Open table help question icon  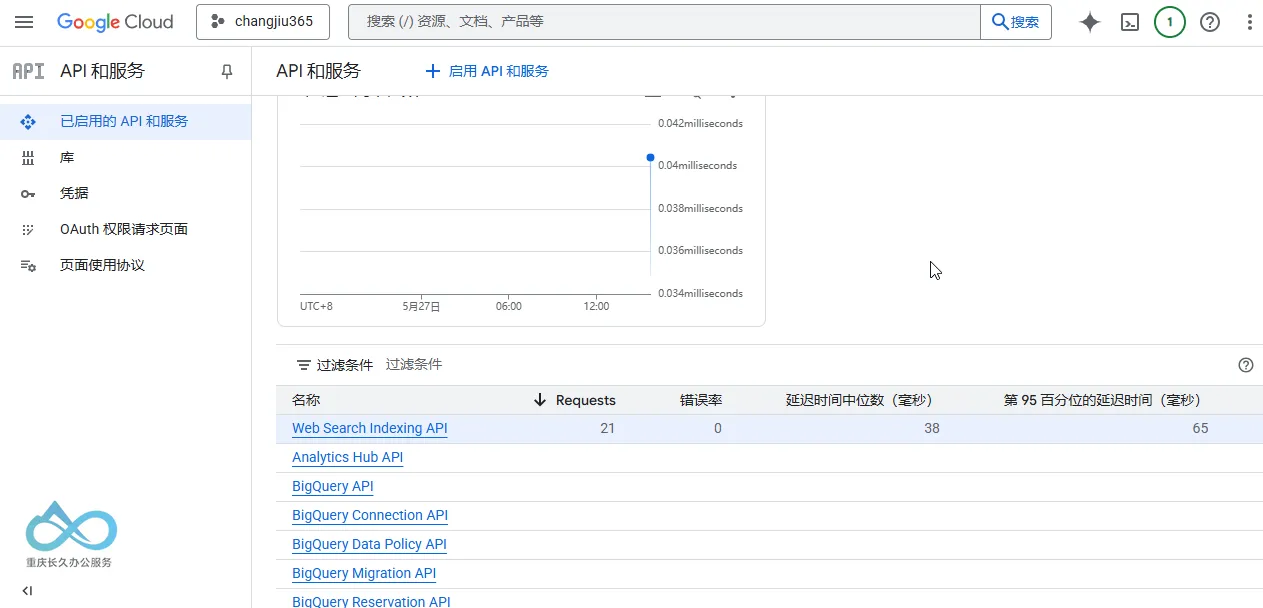1246,365
